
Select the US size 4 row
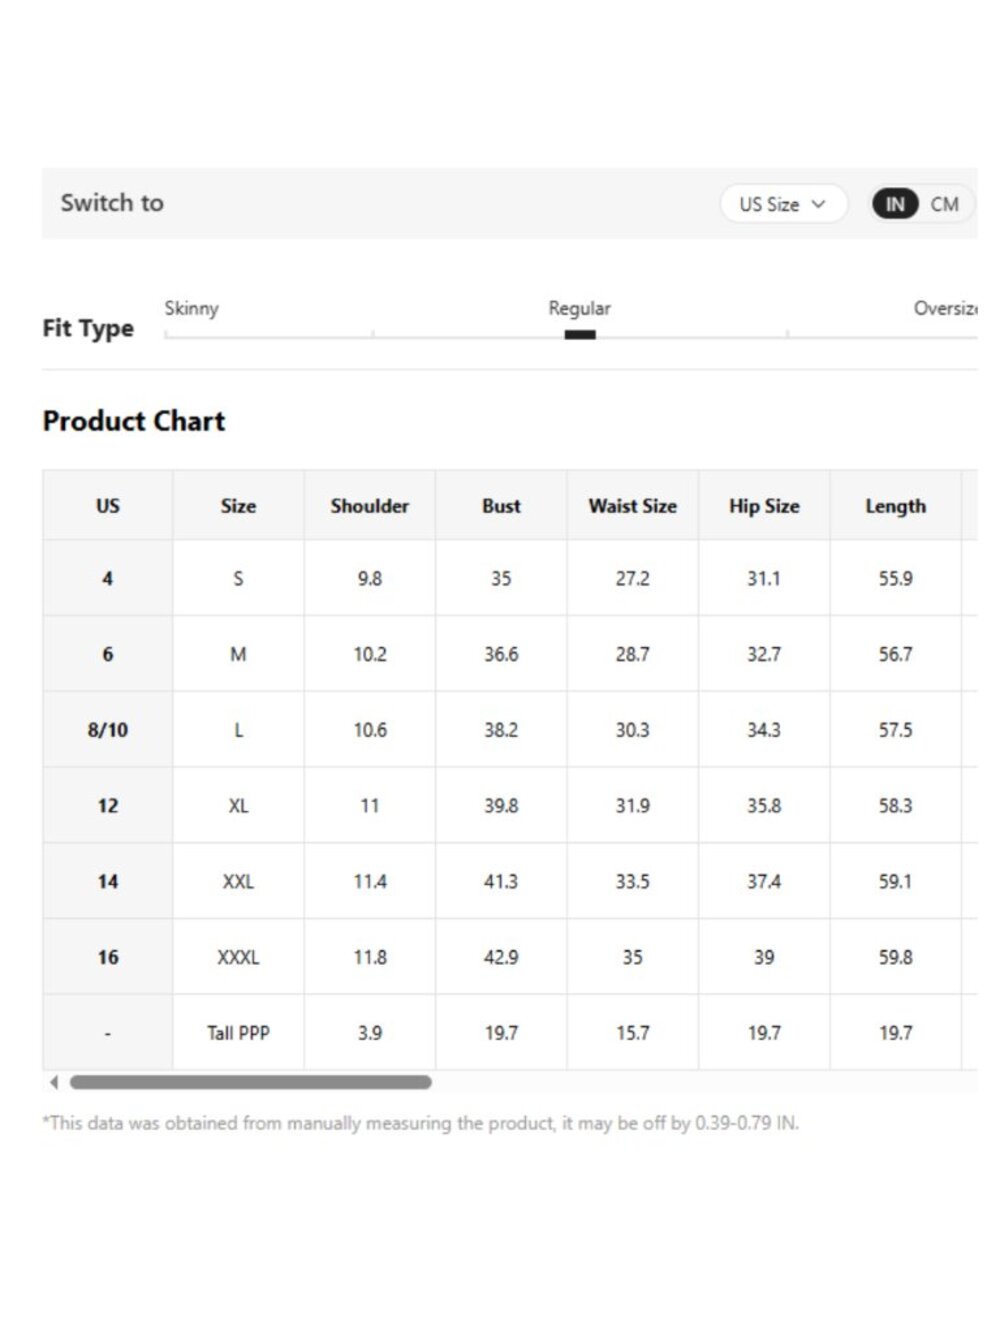coord(510,578)
